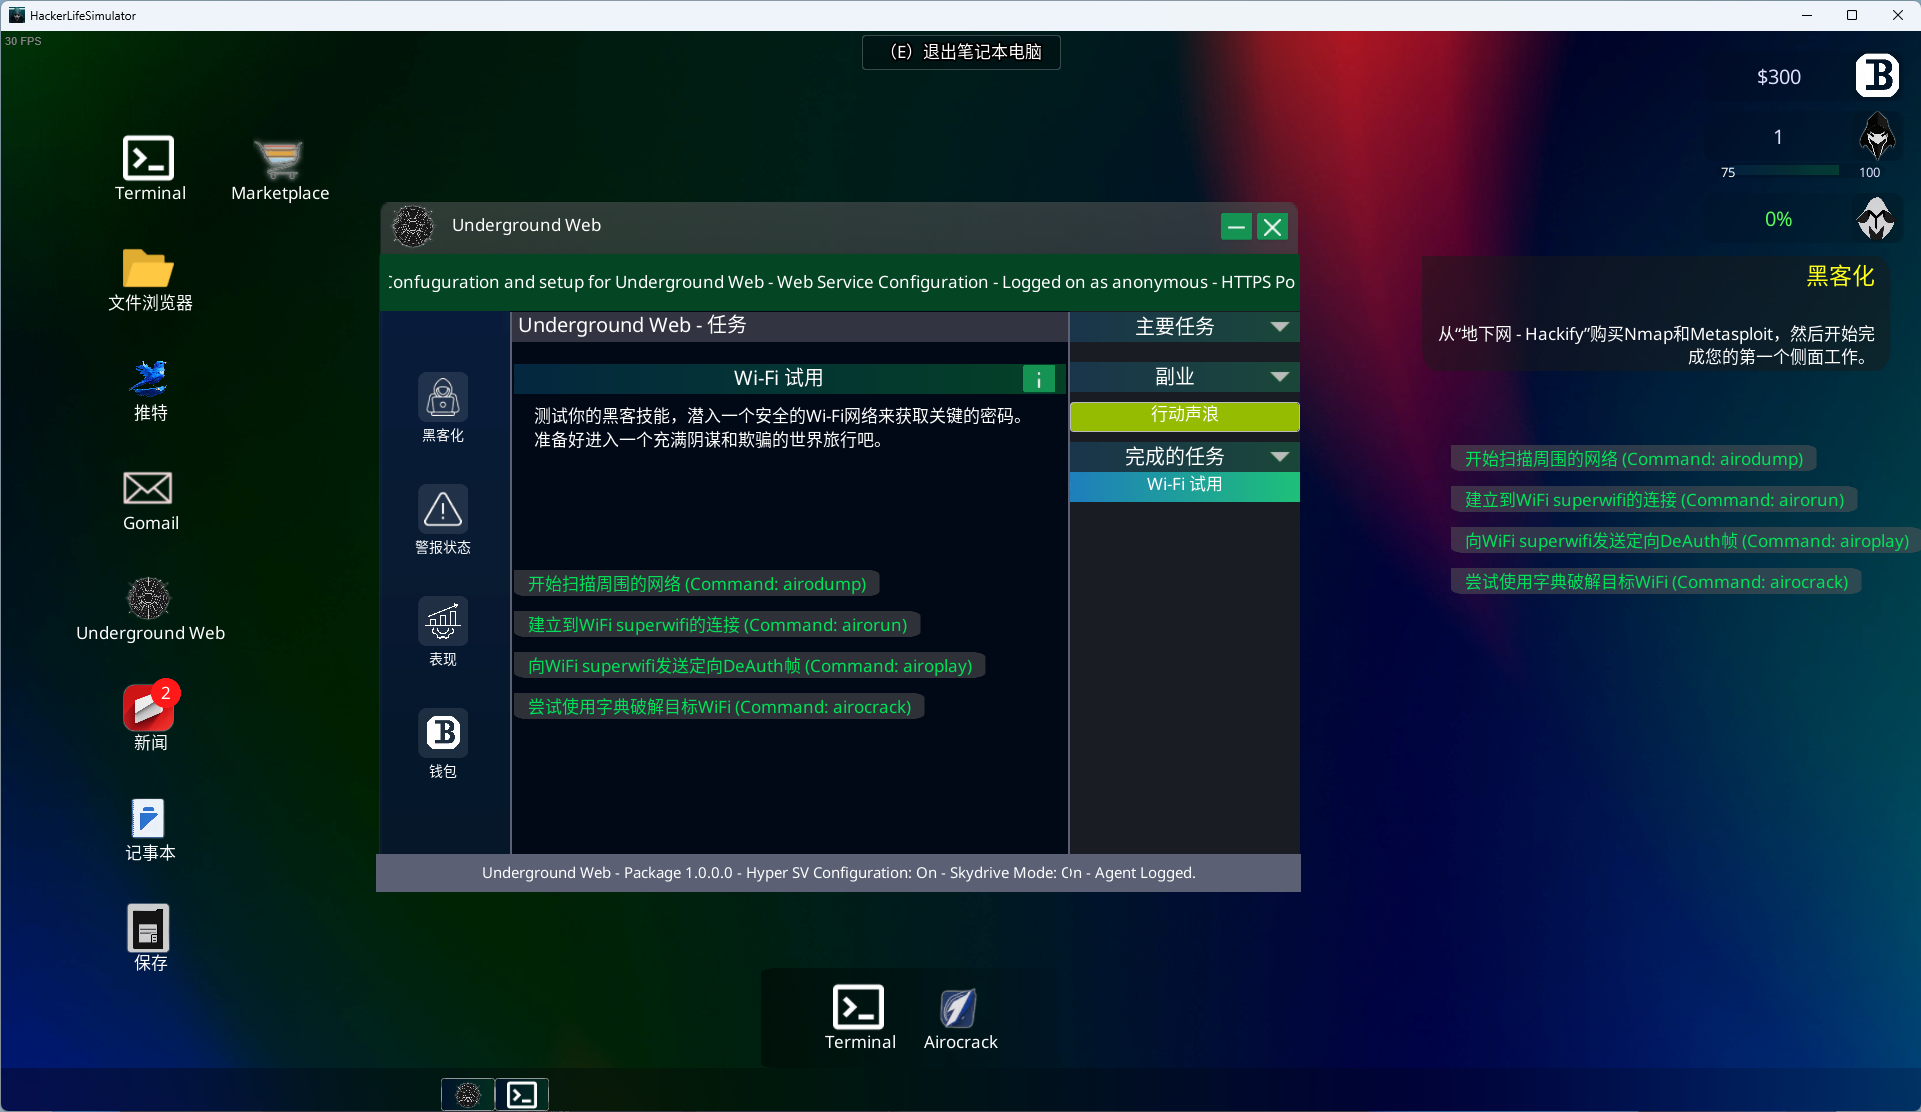The image size is (1921, 1112).
Task: Click the (E) 退出笔记本电脑 button
Action: coord(961,52)
